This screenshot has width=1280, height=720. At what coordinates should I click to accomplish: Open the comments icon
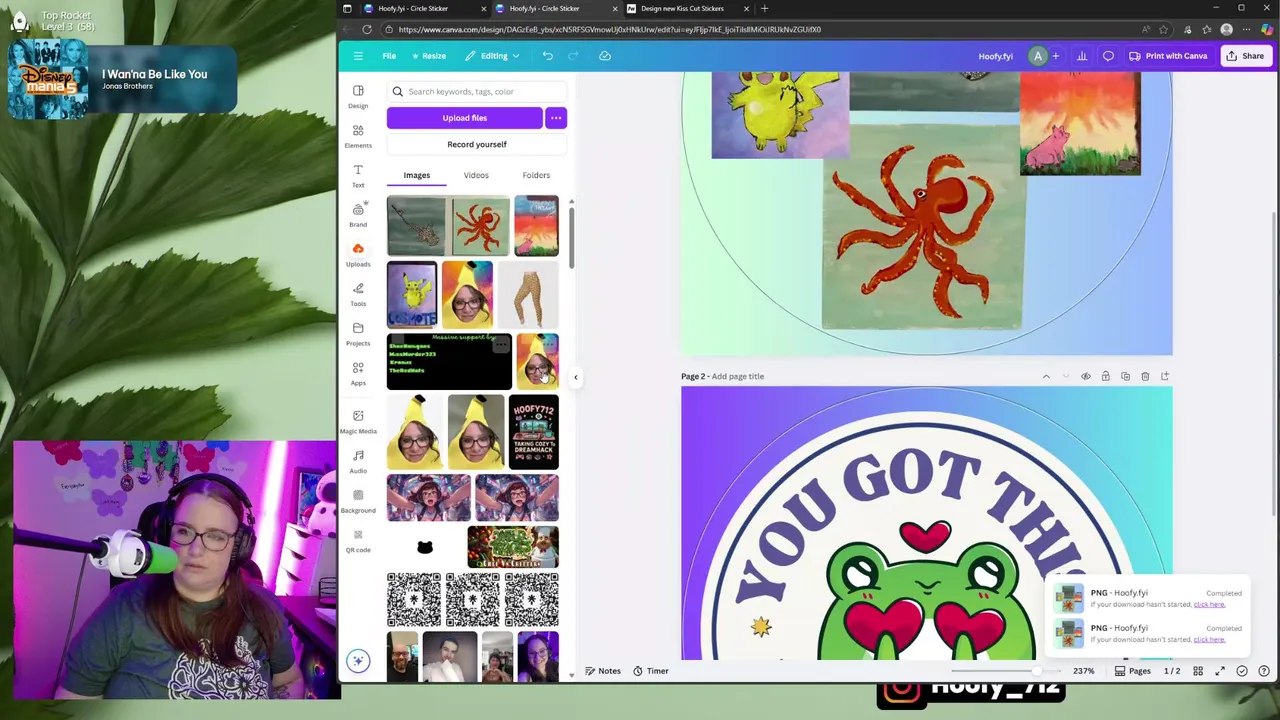(1108, 56)
